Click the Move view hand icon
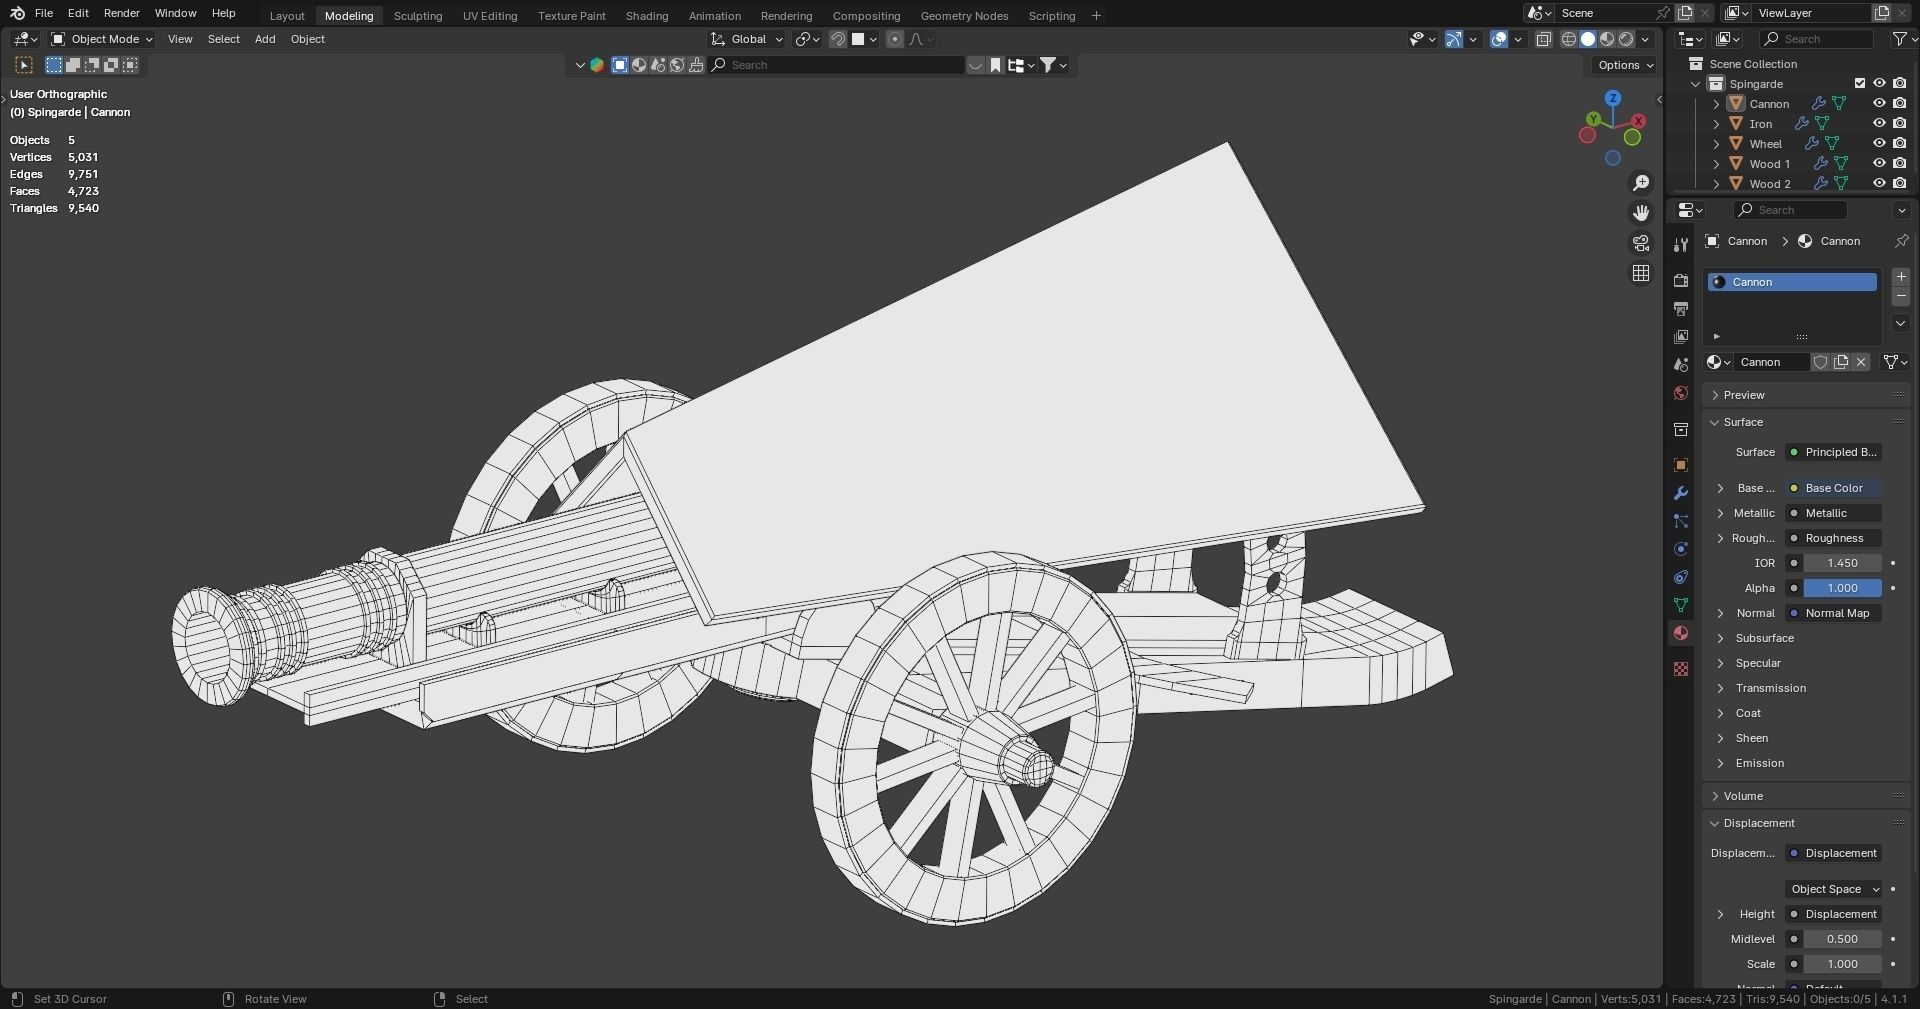 click(x=1641, y=213)
